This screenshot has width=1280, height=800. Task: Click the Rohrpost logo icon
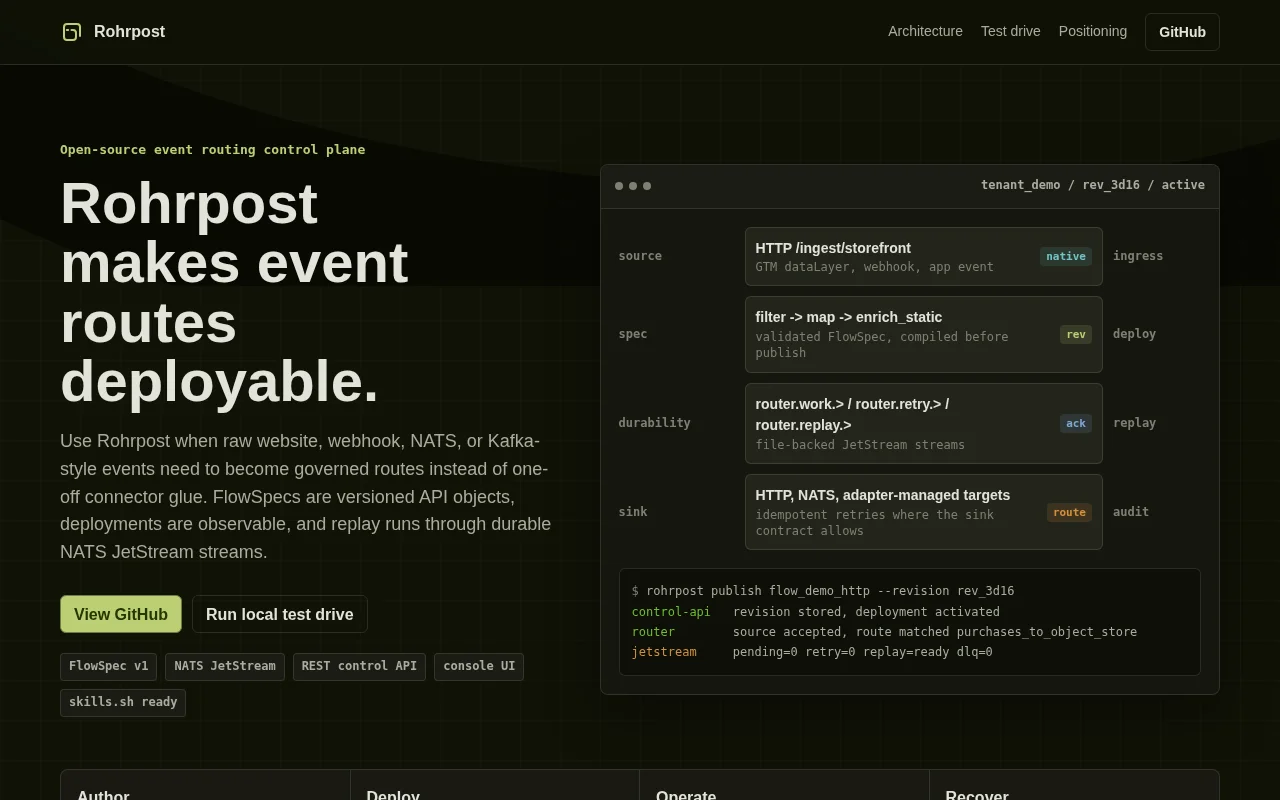tap(72, 32)
